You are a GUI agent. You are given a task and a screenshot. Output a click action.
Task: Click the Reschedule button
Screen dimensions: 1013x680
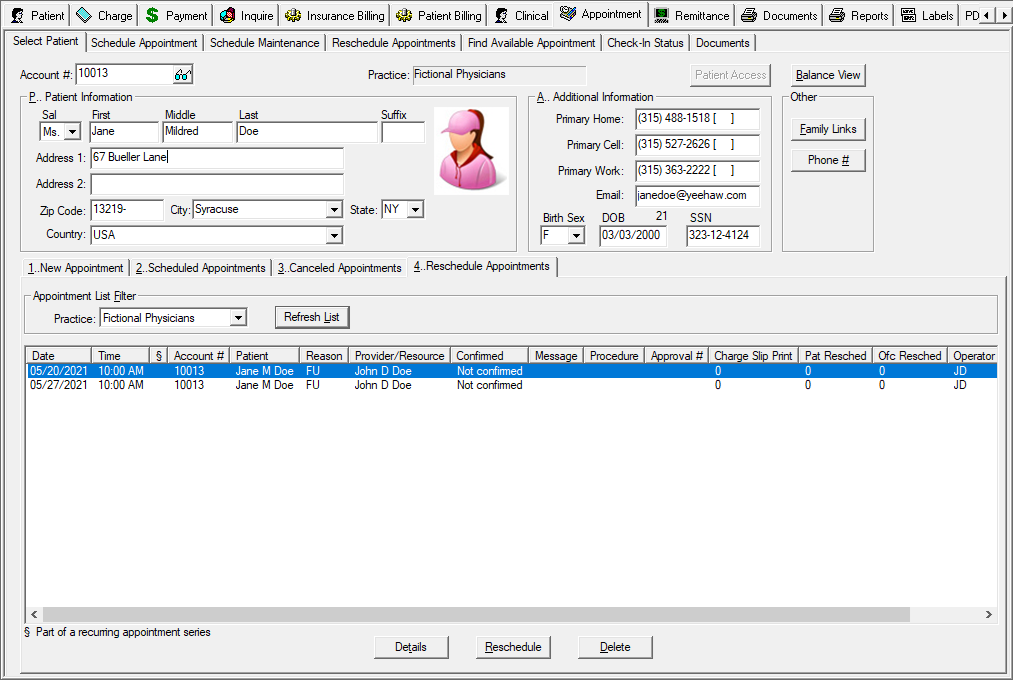point(513,647)
